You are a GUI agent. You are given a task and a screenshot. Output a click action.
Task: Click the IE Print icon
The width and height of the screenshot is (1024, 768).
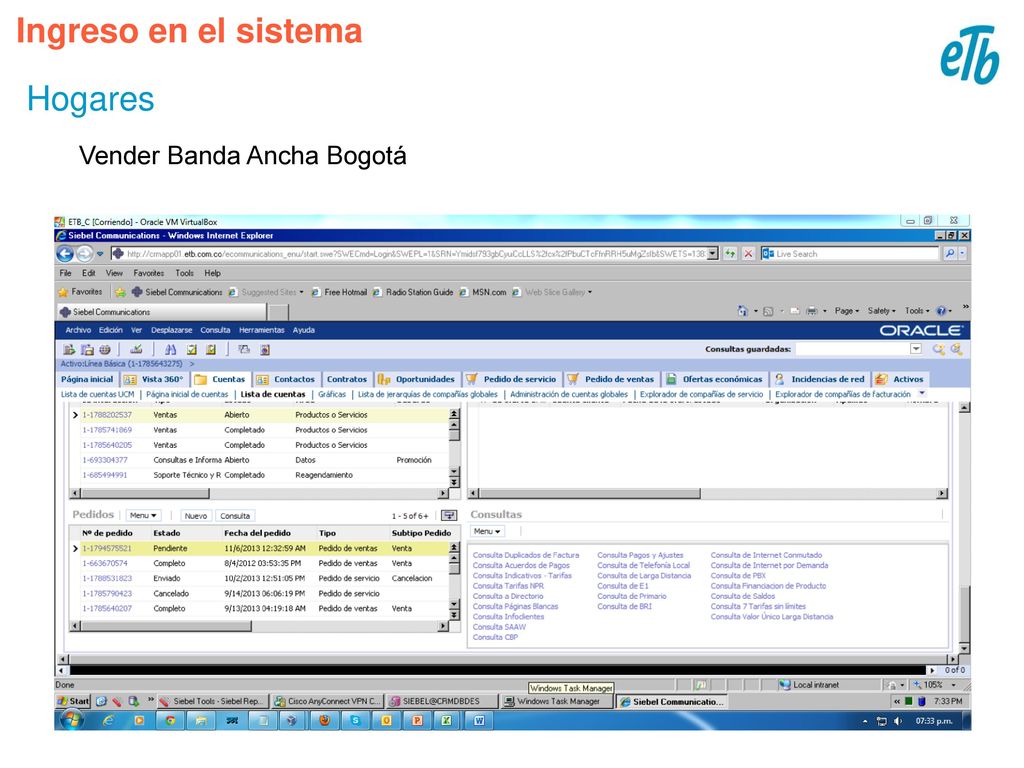tap(812, 311)
